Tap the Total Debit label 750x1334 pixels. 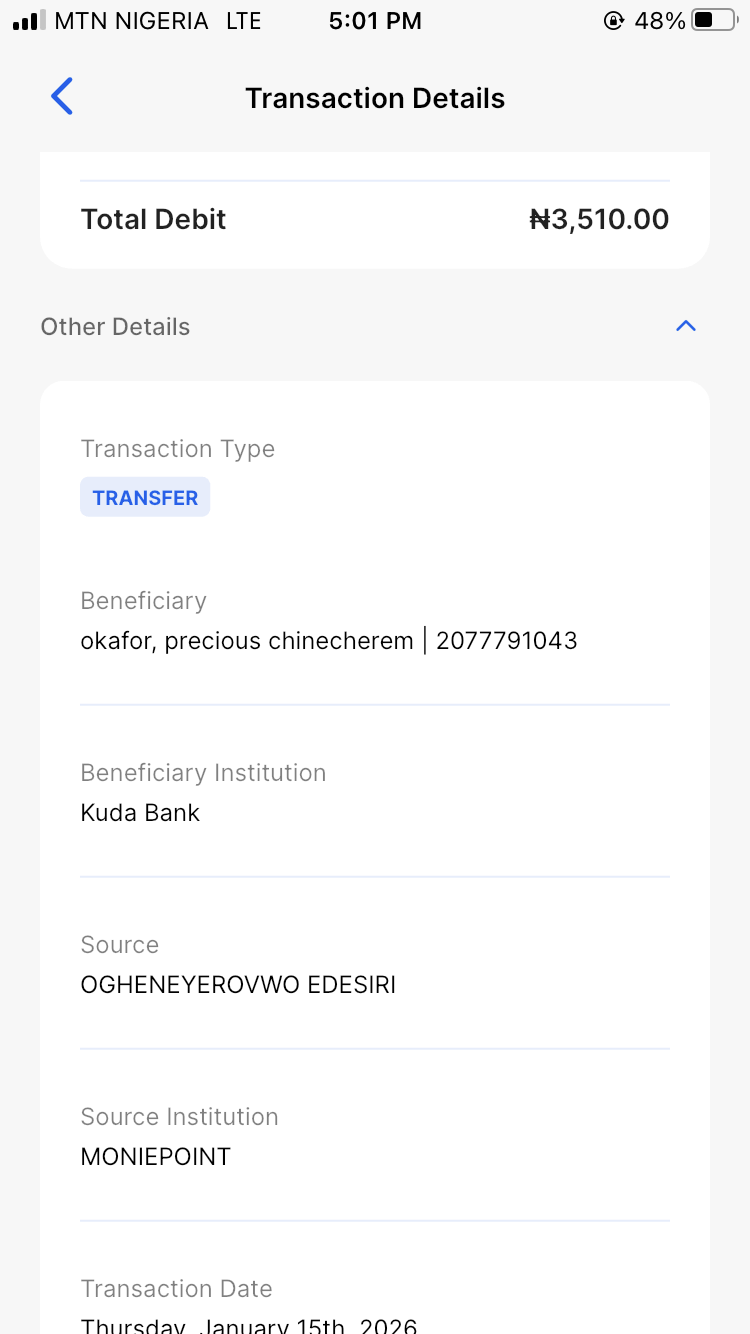153,219
